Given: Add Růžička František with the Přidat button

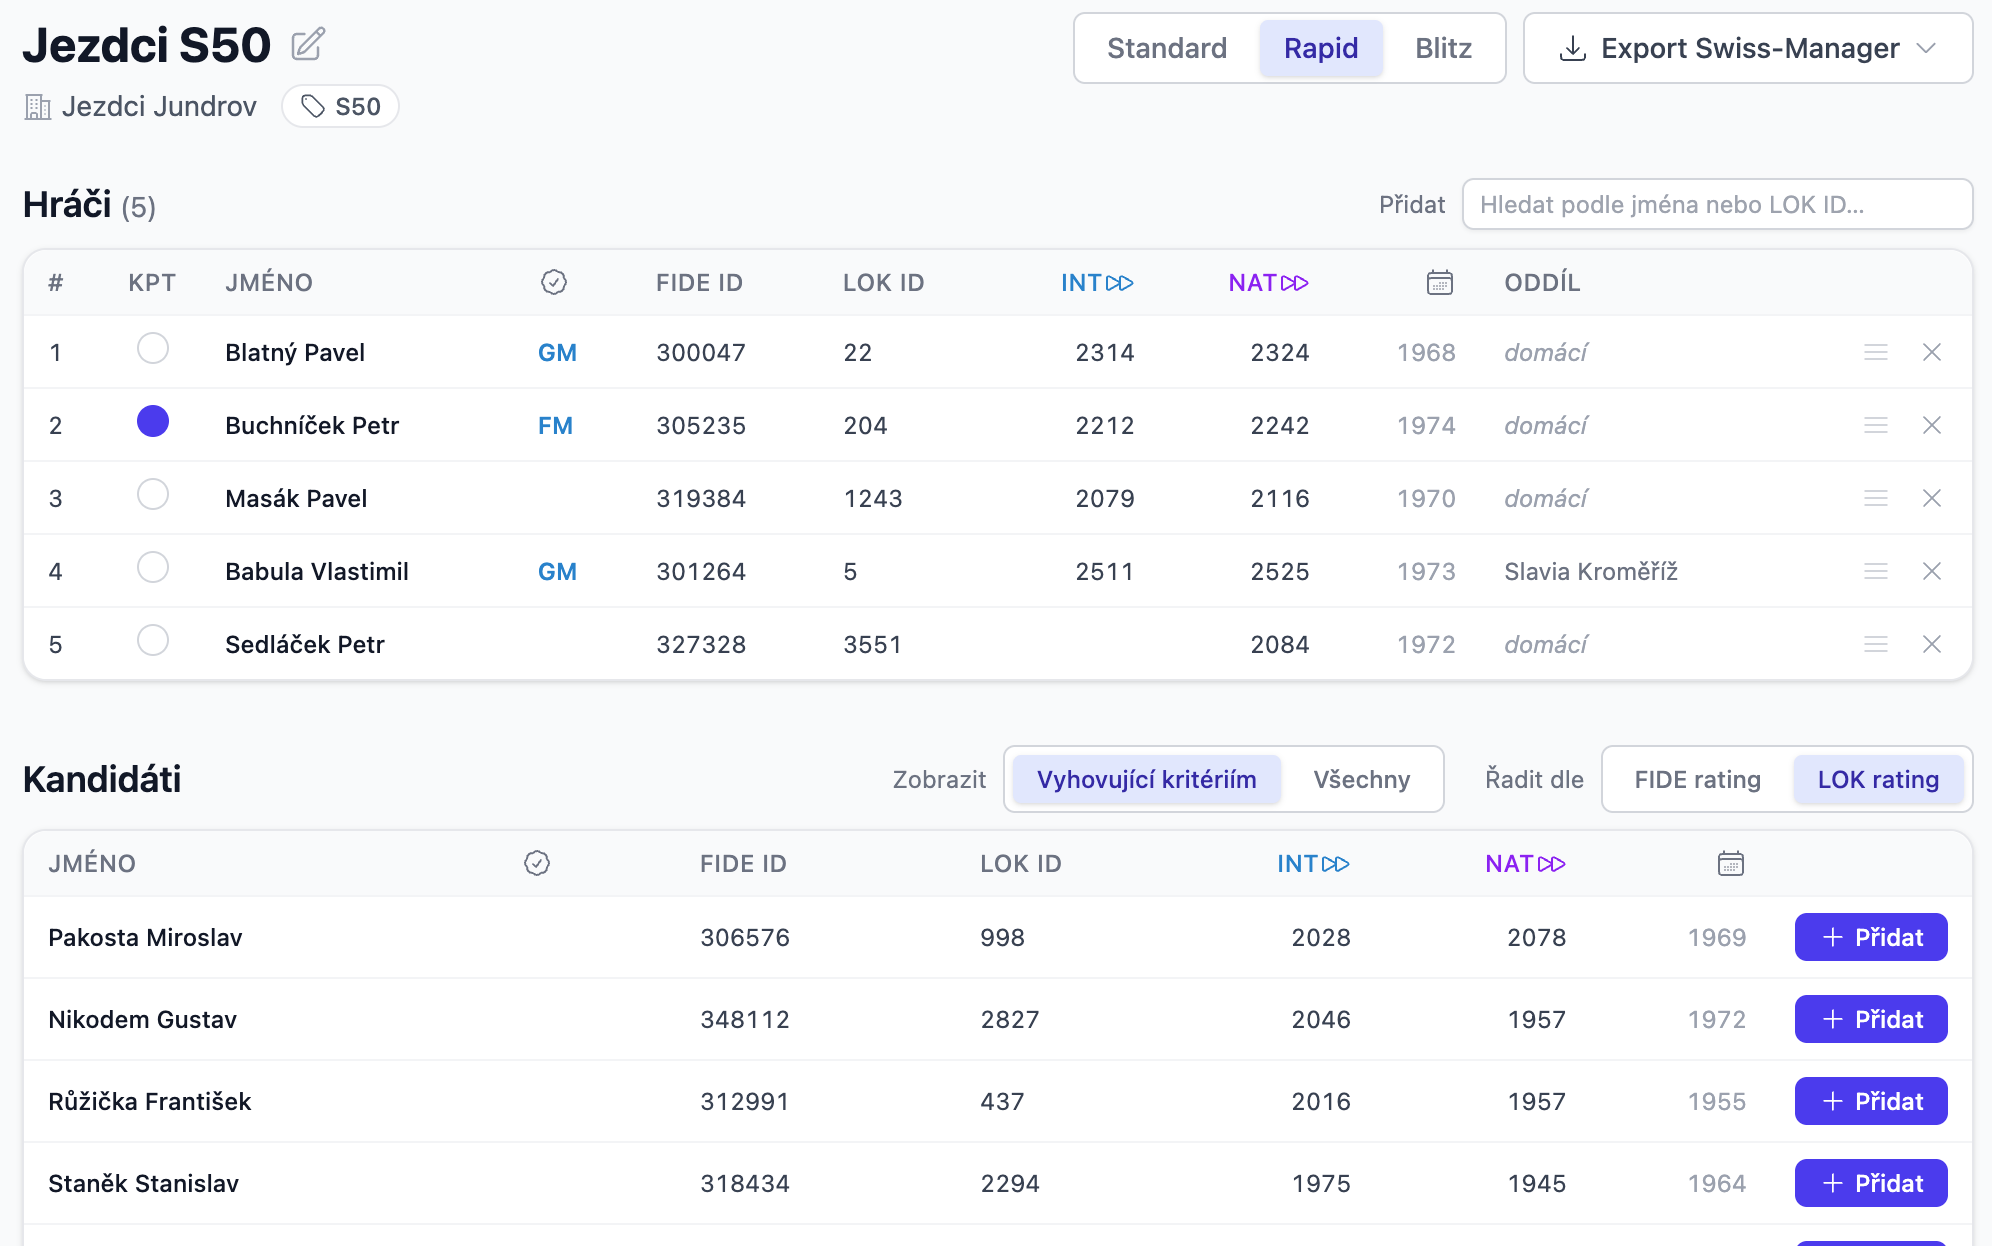Looking at the screenshot, I should [x=1871, y=1101].
